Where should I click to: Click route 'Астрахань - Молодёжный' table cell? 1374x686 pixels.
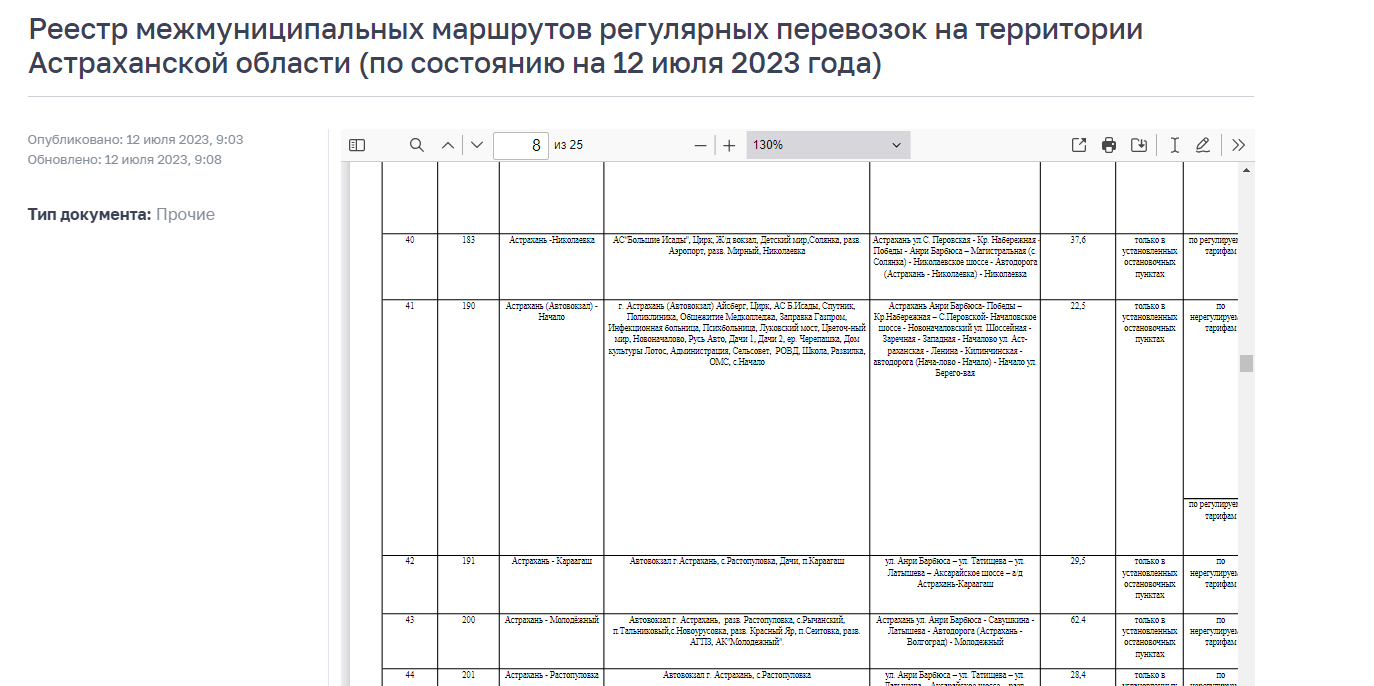coord(551,620)
